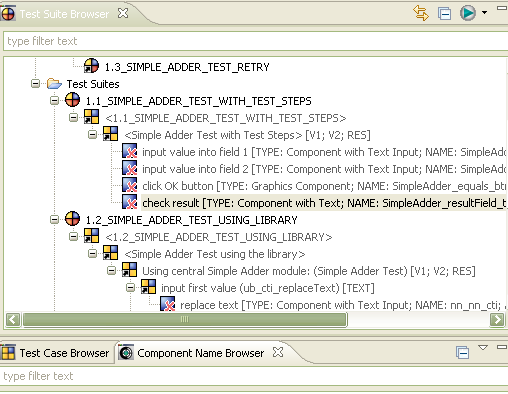Open the dropdown arrow beside the play button

pyautogui.click(x=484, y=13)
